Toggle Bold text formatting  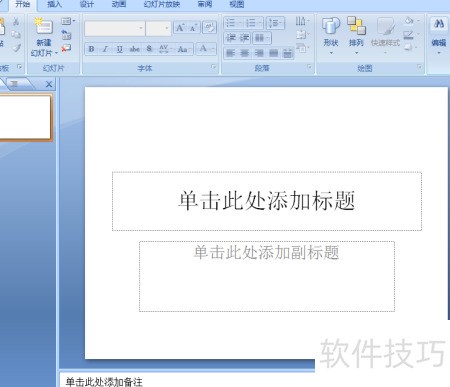coord(91,49)
